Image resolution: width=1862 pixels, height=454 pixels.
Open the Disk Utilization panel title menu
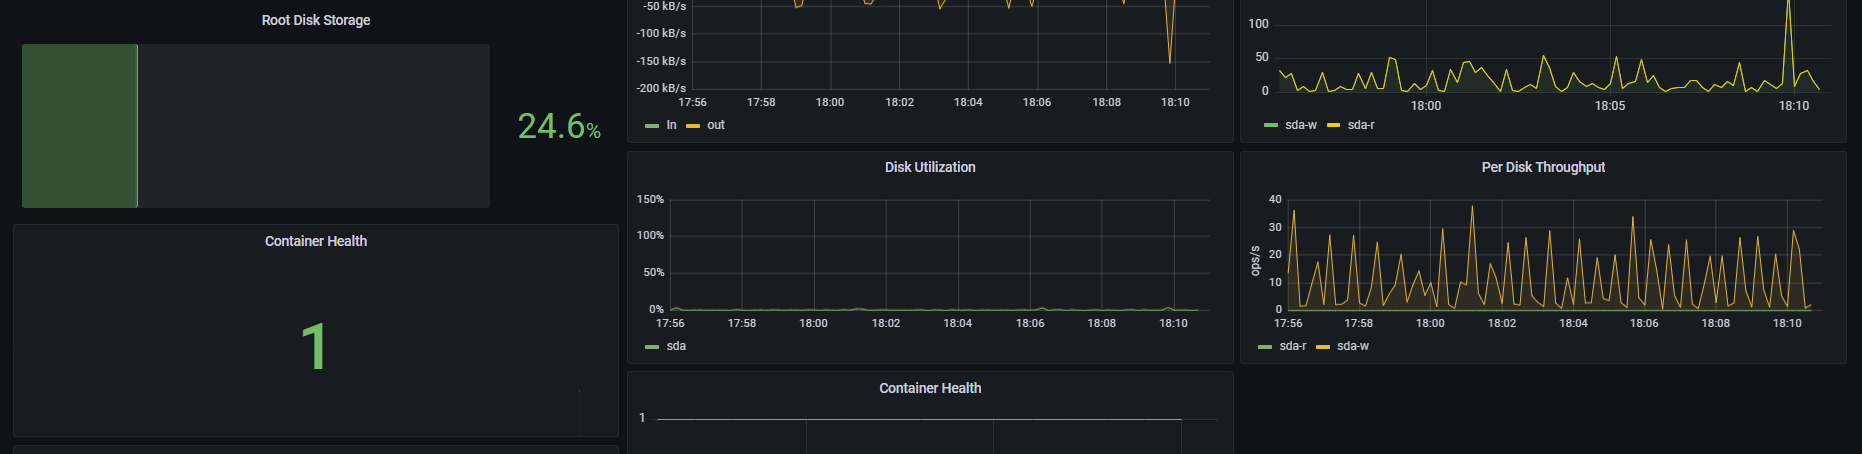[930, 167]
